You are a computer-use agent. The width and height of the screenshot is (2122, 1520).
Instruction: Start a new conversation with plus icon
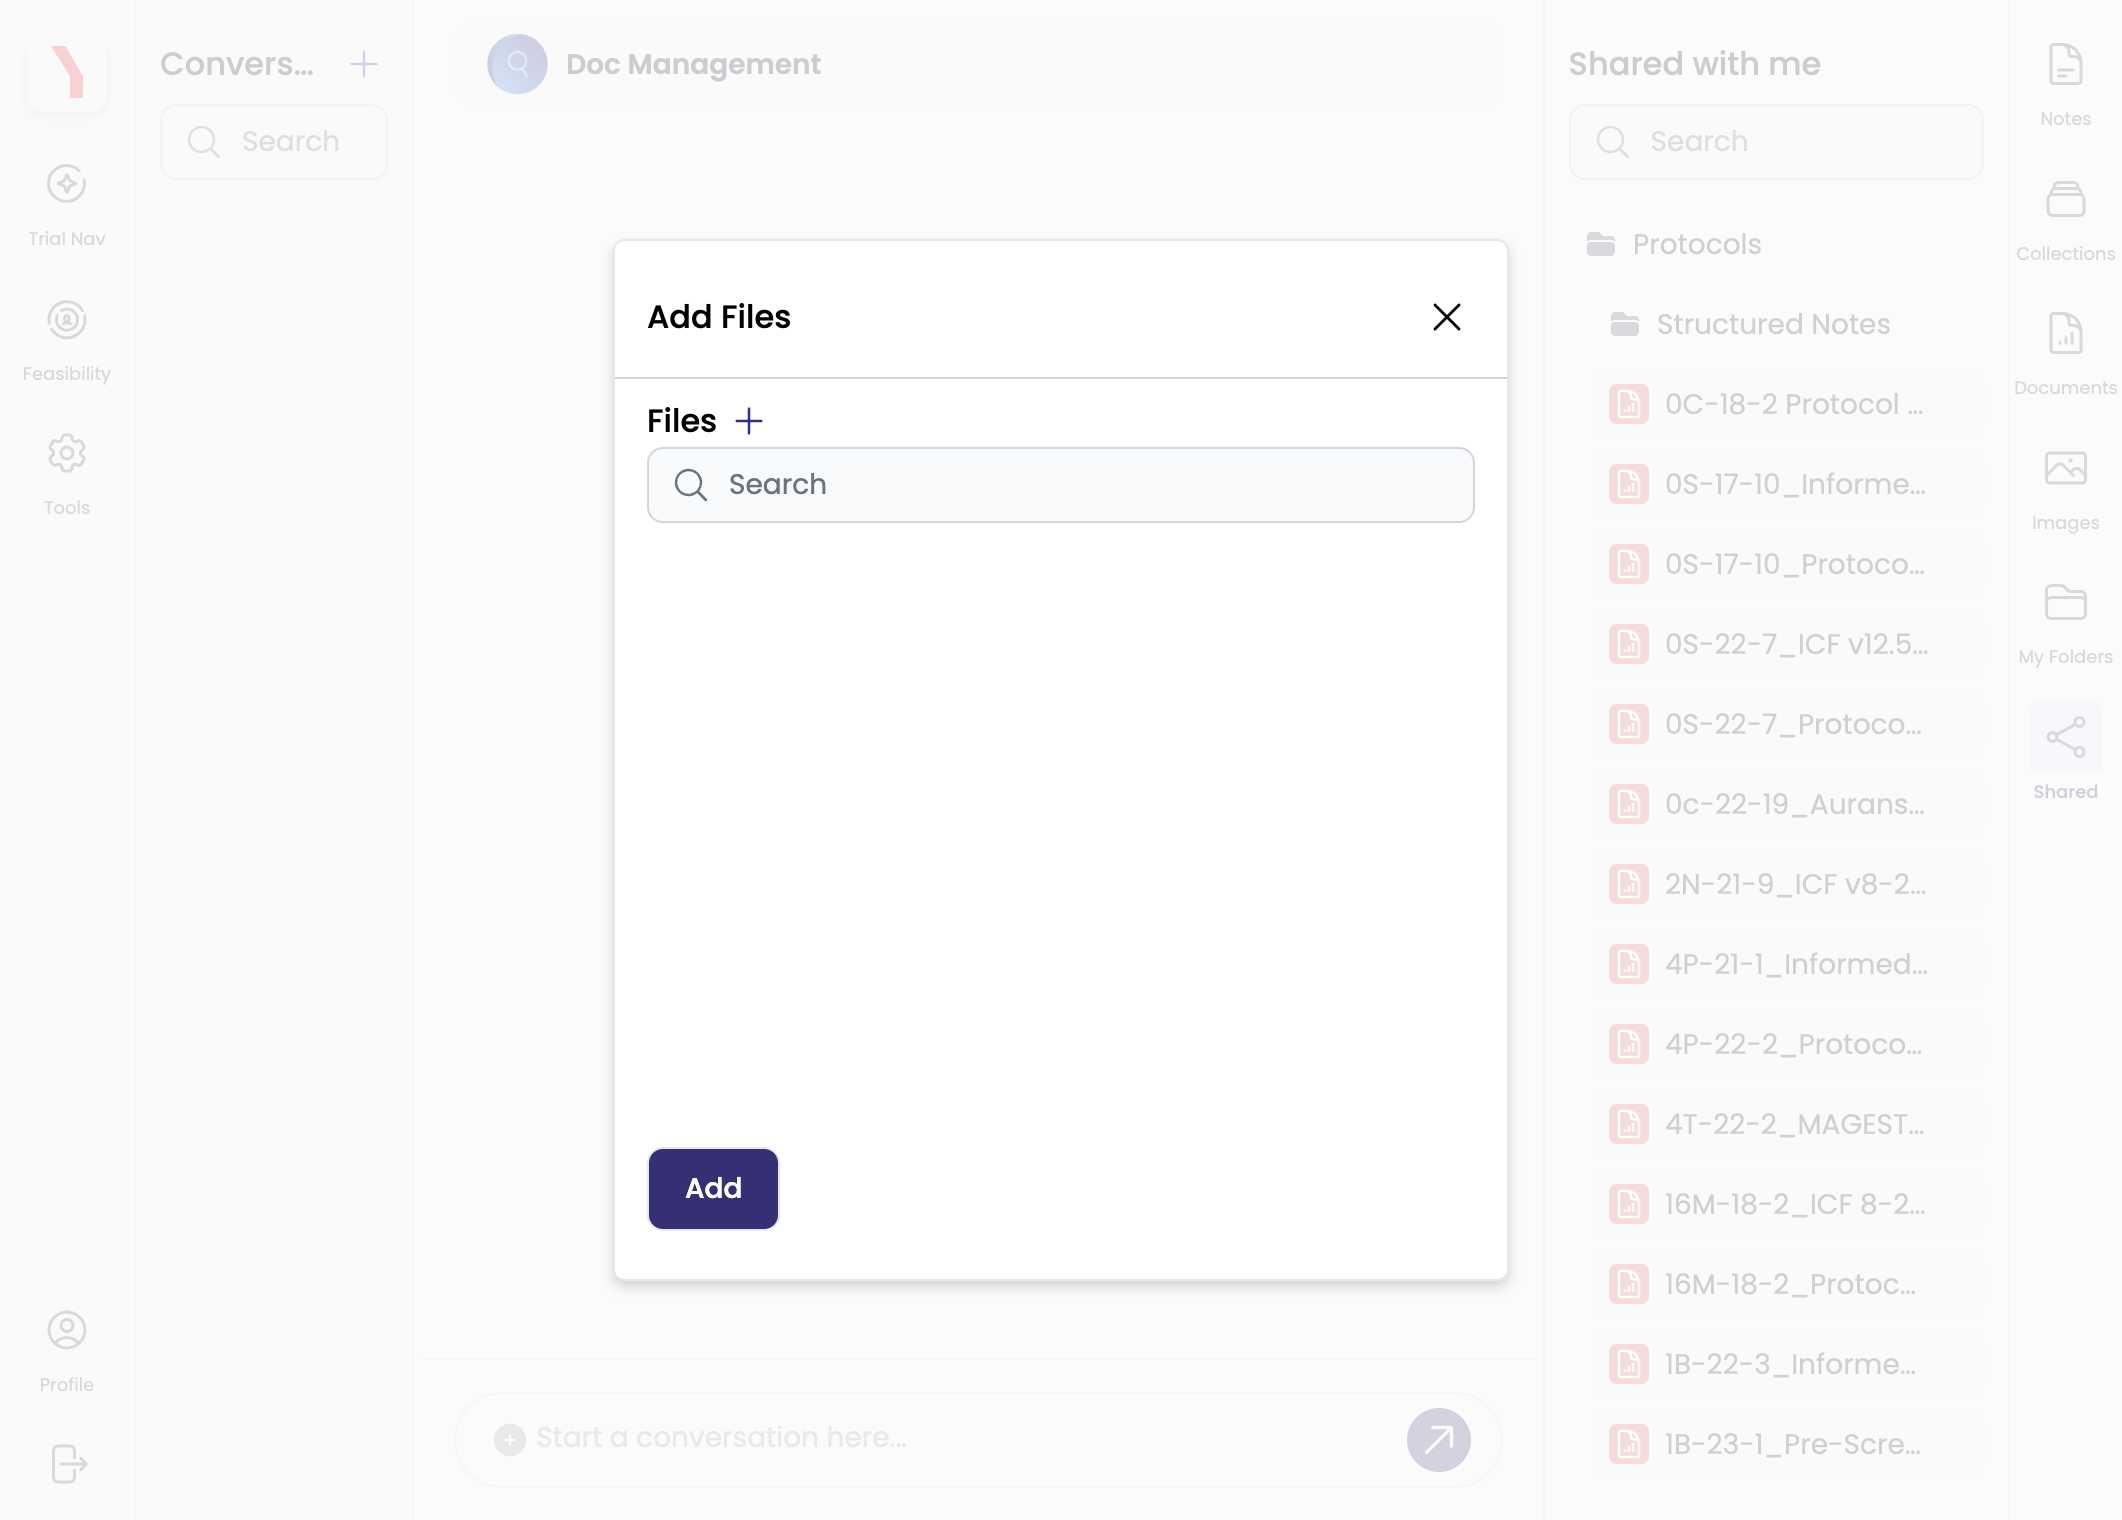pos(364,64)
